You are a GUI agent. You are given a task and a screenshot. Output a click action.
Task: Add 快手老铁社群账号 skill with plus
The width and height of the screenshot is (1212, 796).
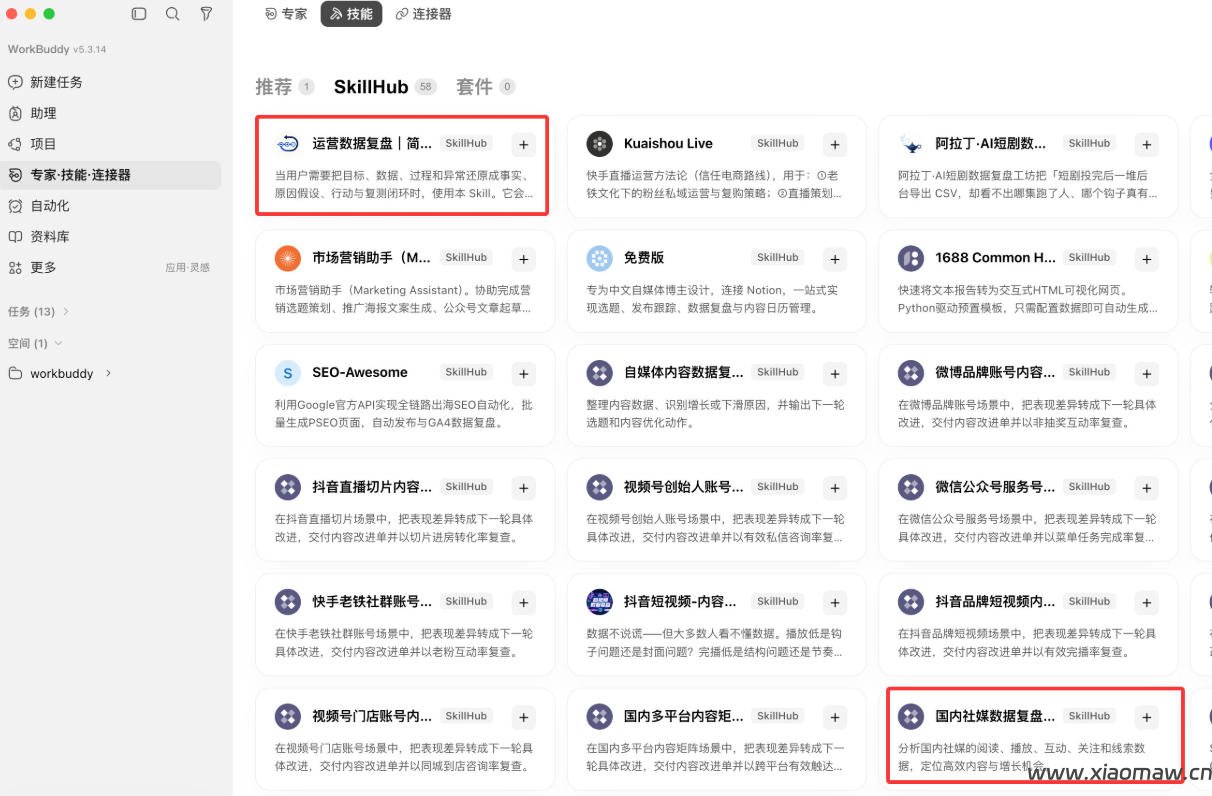click(523, 603)
